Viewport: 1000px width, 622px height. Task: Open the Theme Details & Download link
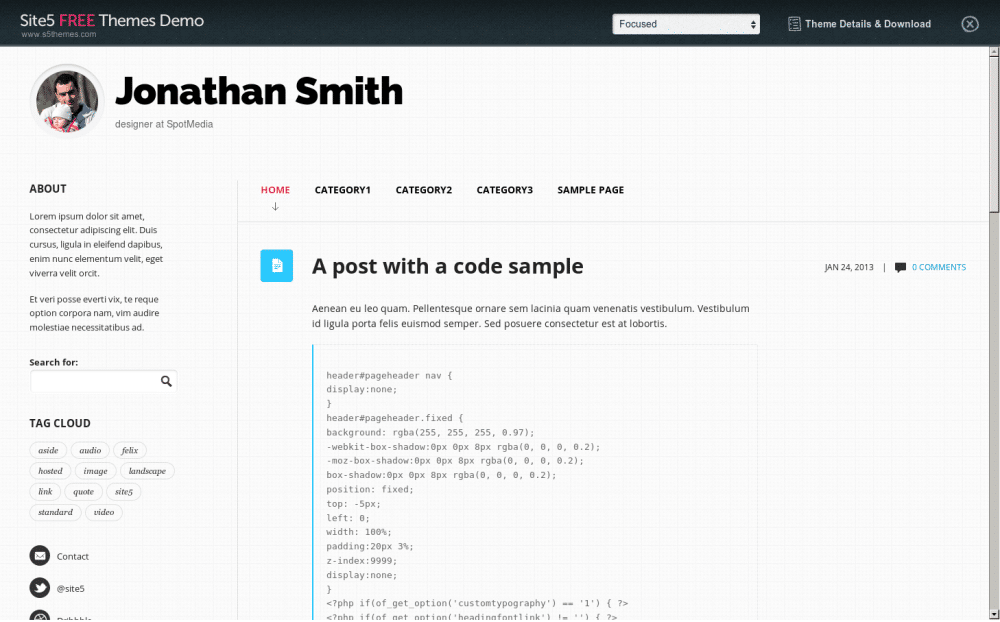(867, 24)
